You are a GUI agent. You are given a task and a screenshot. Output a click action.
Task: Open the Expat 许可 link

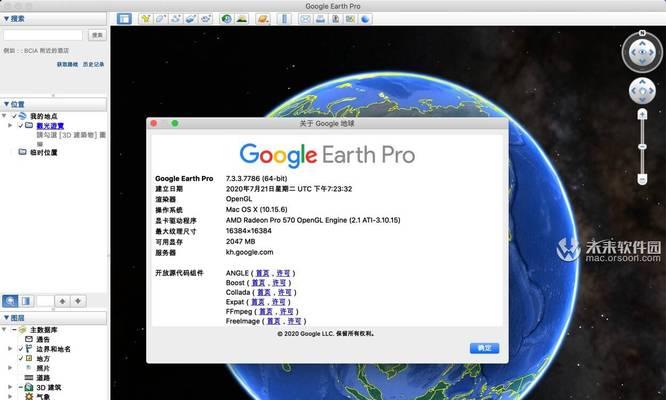[279, 302]
